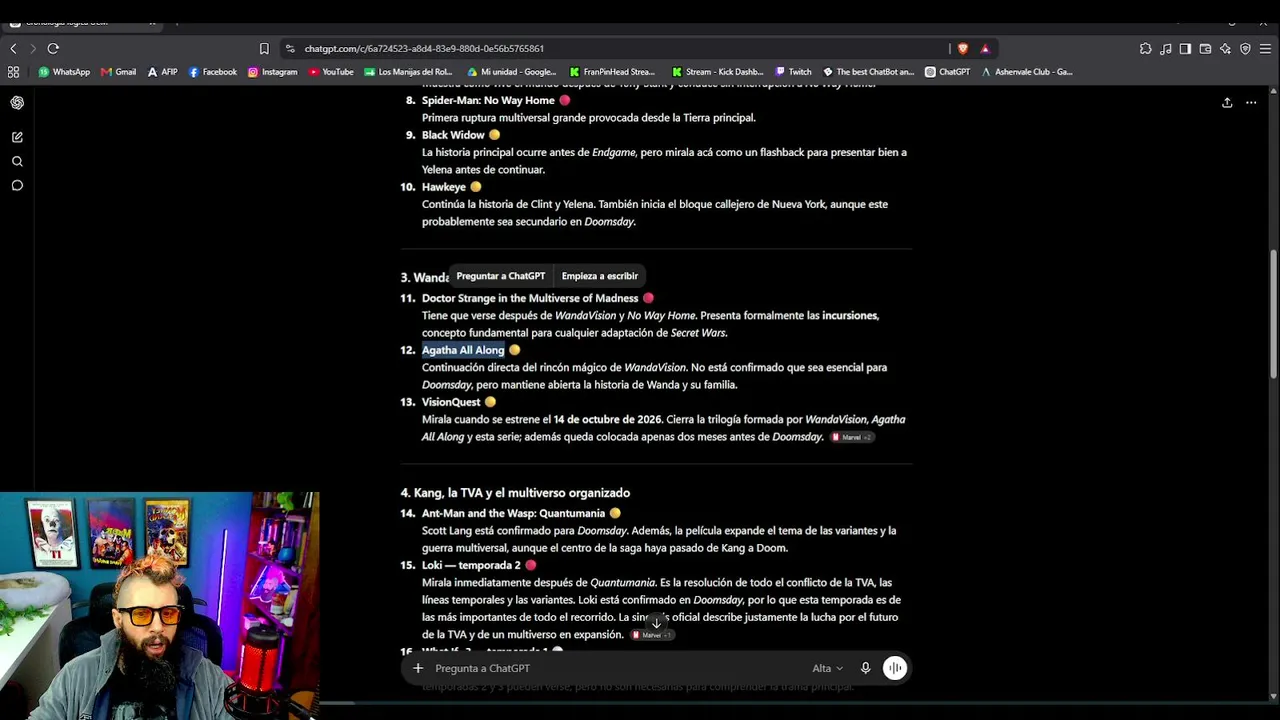The width and height of the screenshot is (1280, 720).
Task: Open the apps grid in the bookmarks bar
Action: point(13,72)
